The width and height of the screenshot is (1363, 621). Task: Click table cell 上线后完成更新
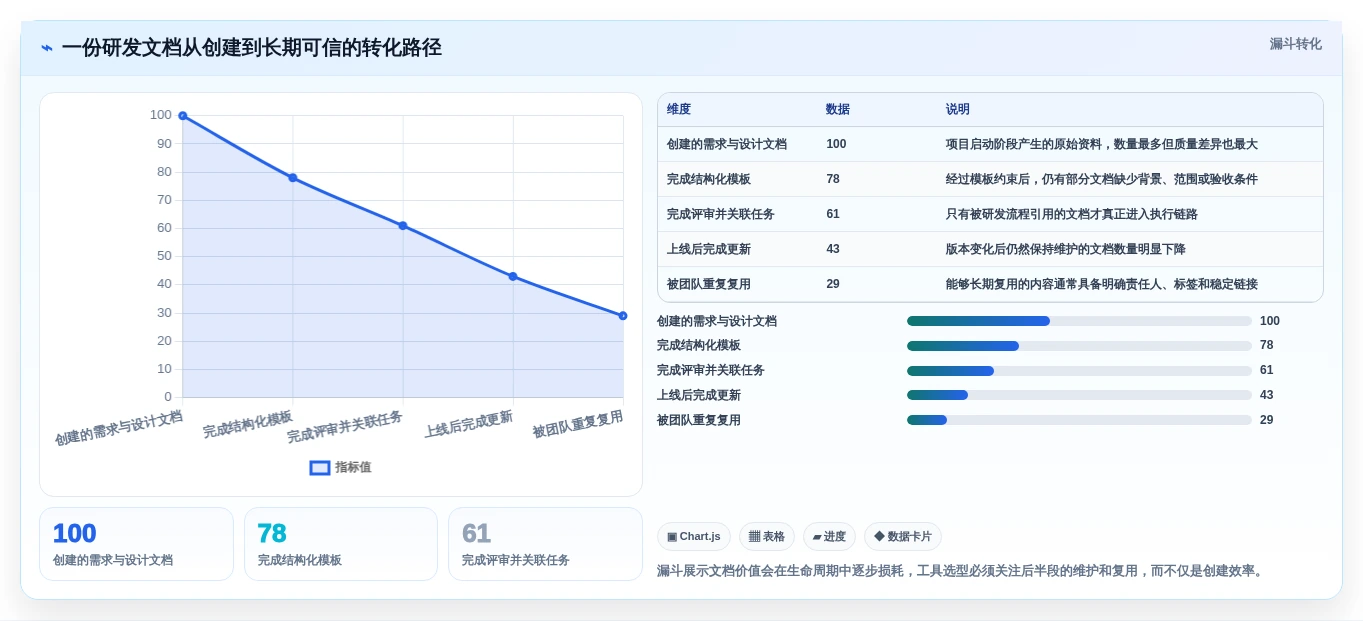pos(709,249)
